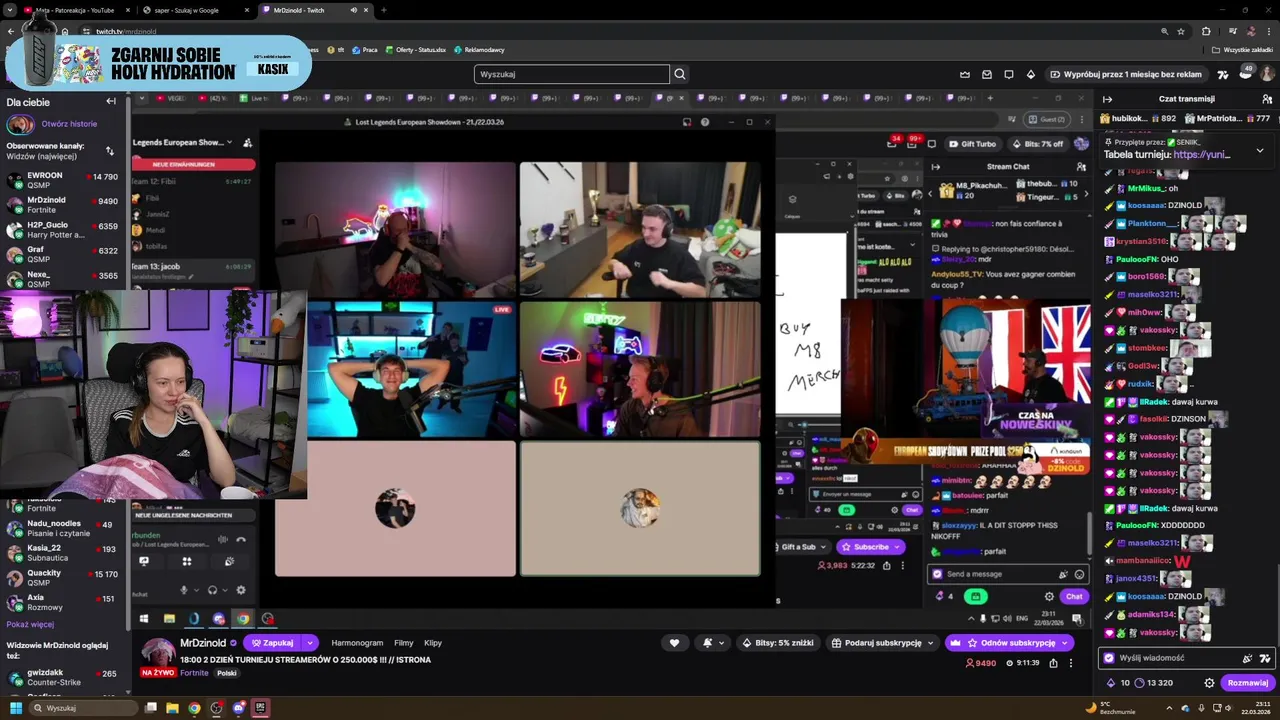Open the Harmonogram tab
The width and height of the screenshot is (1280, 720).
357,643
